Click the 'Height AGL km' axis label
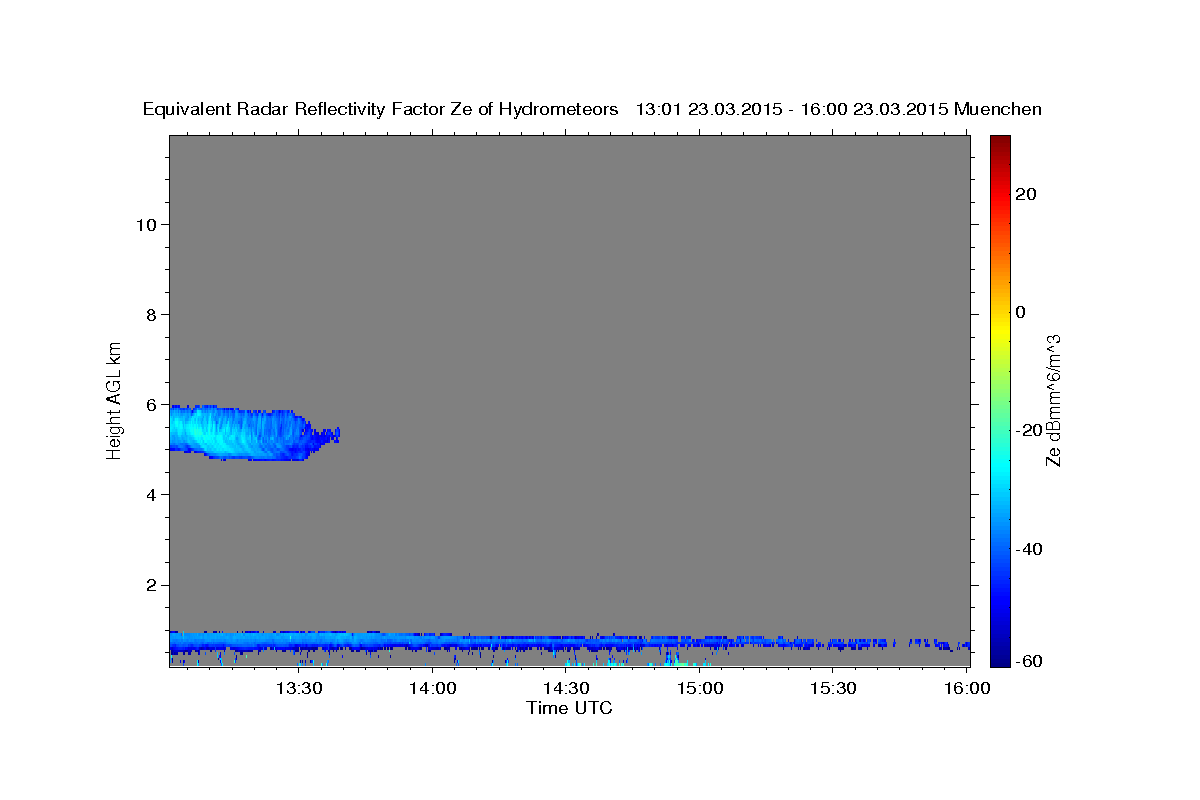 [x=115, y=399]
